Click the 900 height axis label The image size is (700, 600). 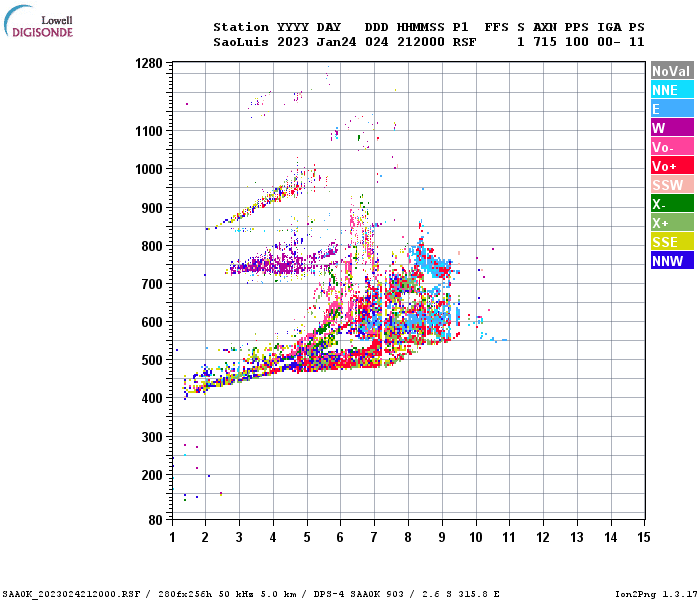[x=152, y=208]
